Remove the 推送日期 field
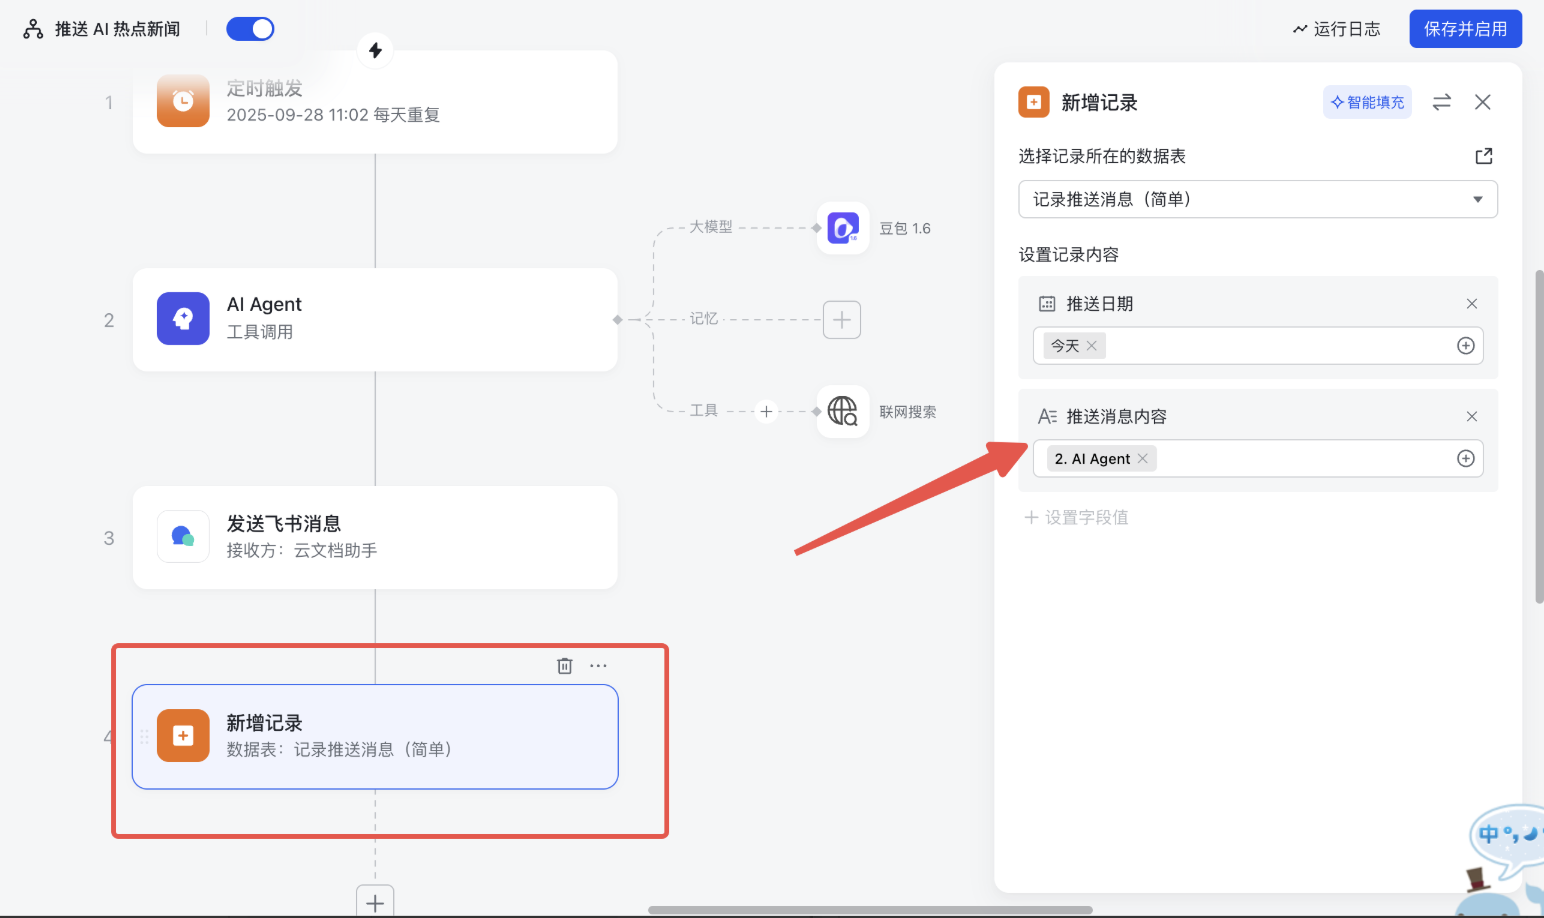Image resolution: width=1544 pixels, height=918 pixels. tap(1471, 304)
